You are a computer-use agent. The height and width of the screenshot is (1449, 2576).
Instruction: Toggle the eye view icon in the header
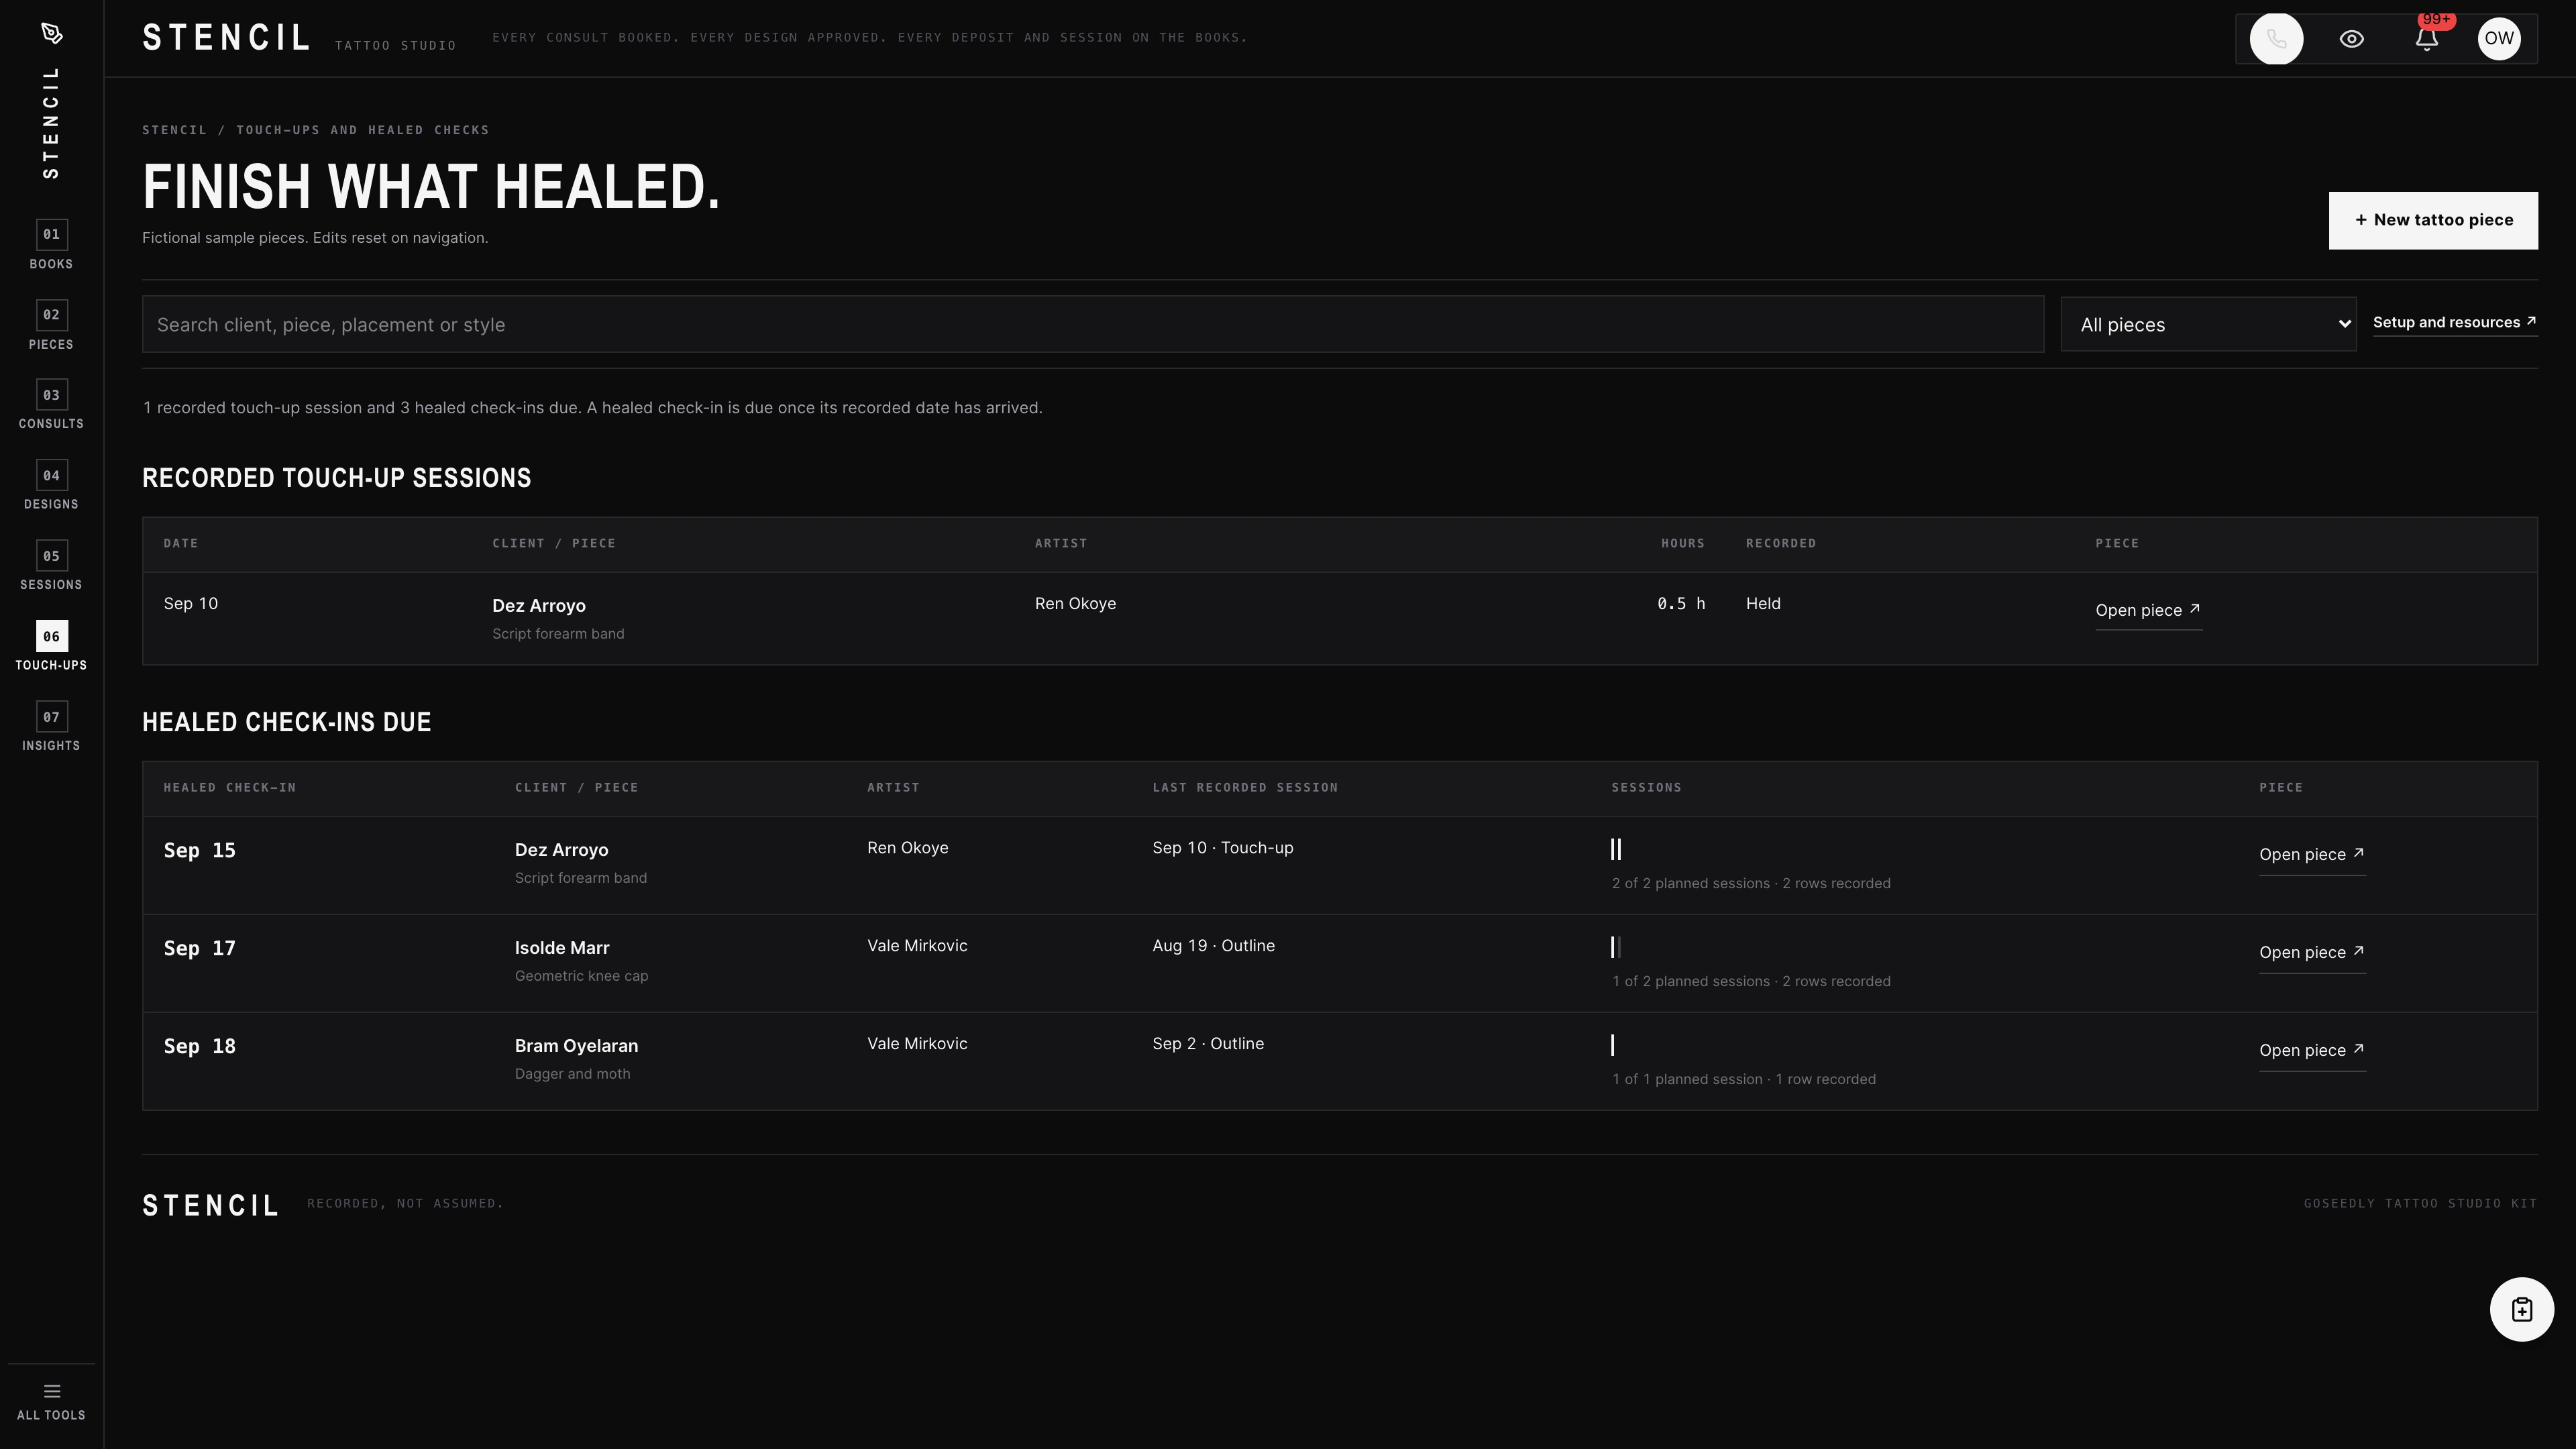point(2351,39)
